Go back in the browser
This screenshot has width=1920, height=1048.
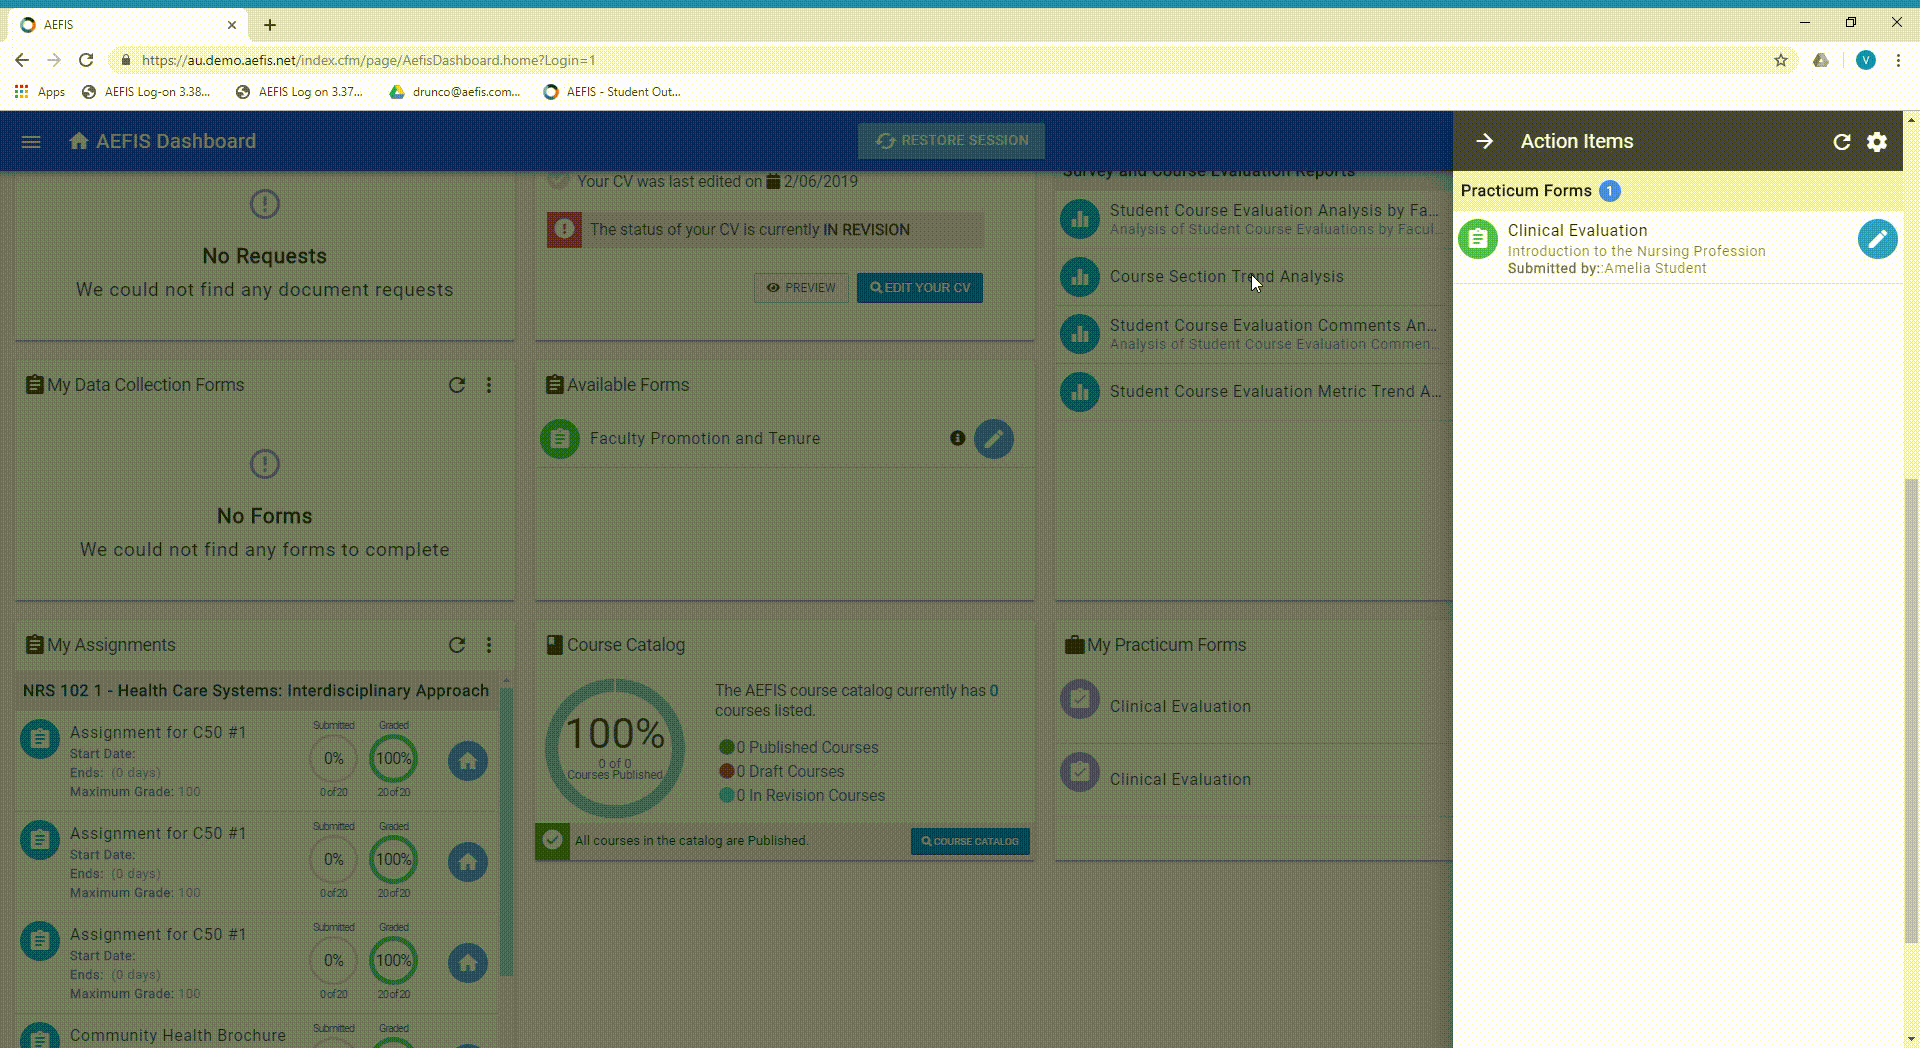[x=22, y=60]
